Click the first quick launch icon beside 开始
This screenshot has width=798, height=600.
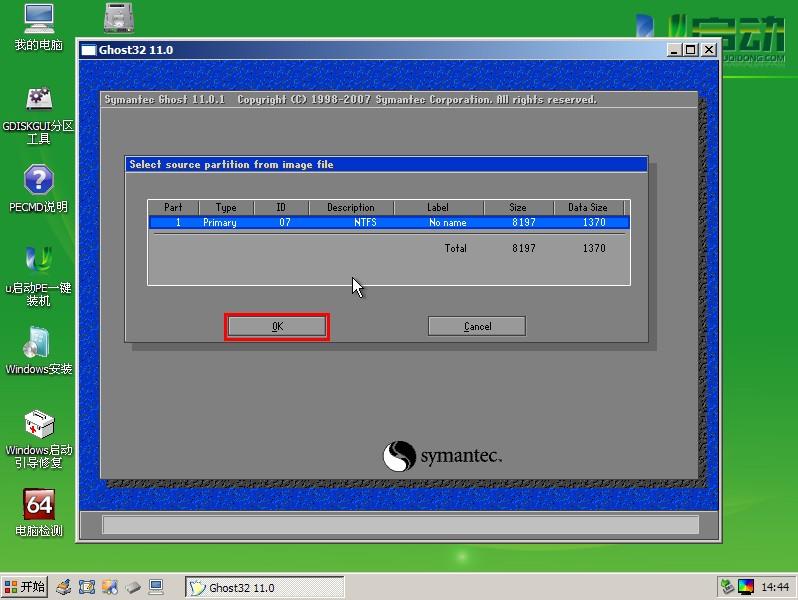(63, 587)
